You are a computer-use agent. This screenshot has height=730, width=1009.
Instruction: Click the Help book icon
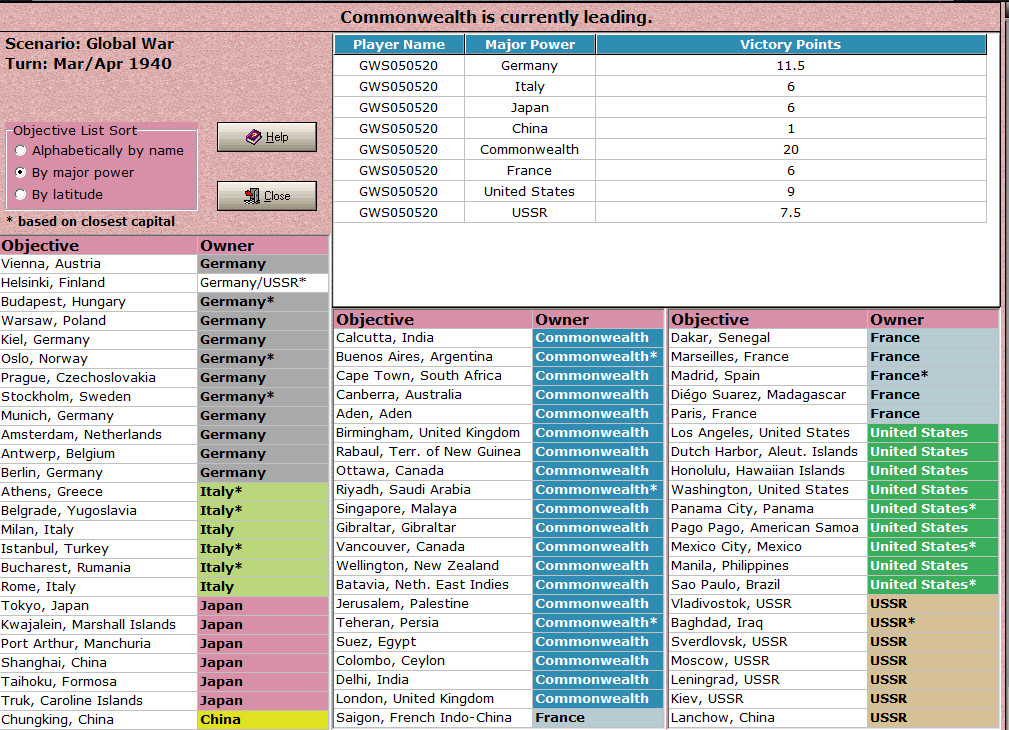coord(254,136)
